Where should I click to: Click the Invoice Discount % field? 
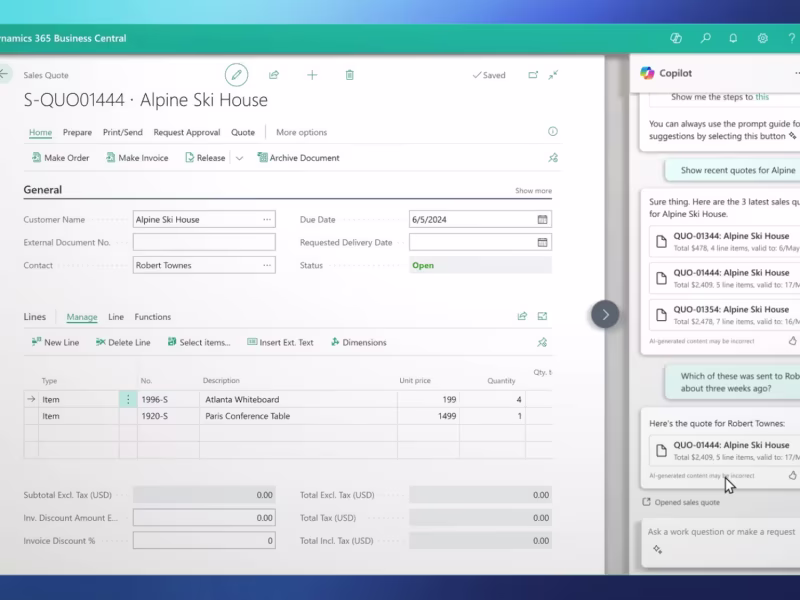[x=204, y=541]
